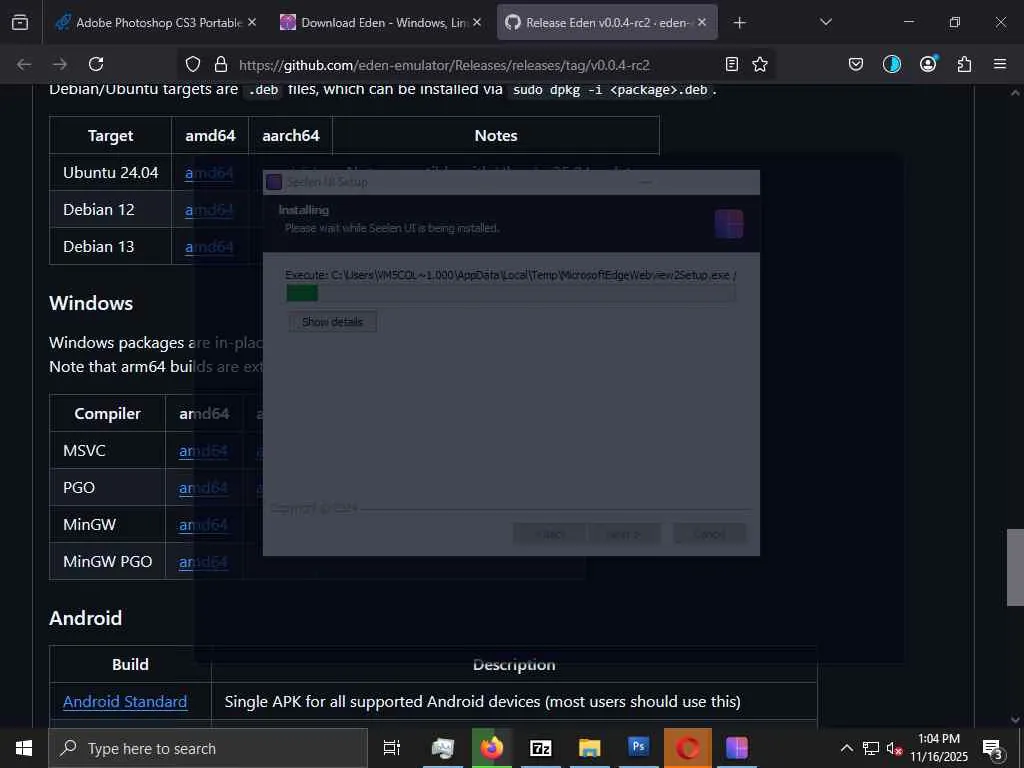Toggle Reader View for this page
The width and height of the screenshot is (1024, 768).
click(732, 64)
